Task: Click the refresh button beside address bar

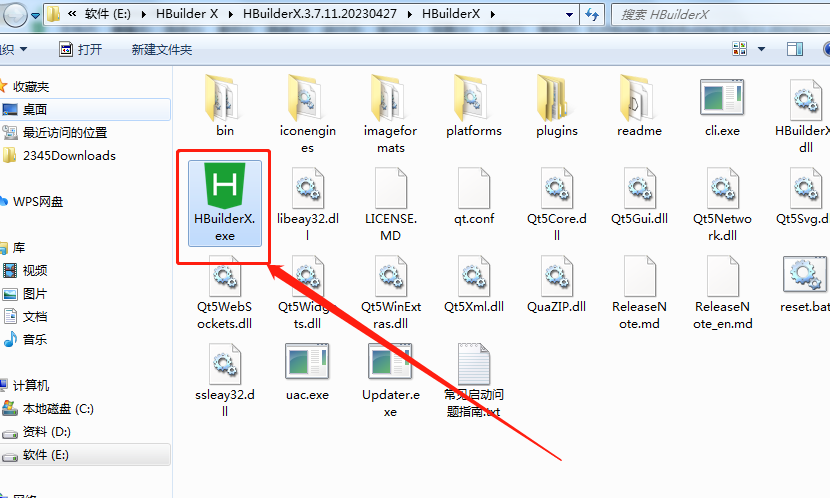Action: [592, 14]
